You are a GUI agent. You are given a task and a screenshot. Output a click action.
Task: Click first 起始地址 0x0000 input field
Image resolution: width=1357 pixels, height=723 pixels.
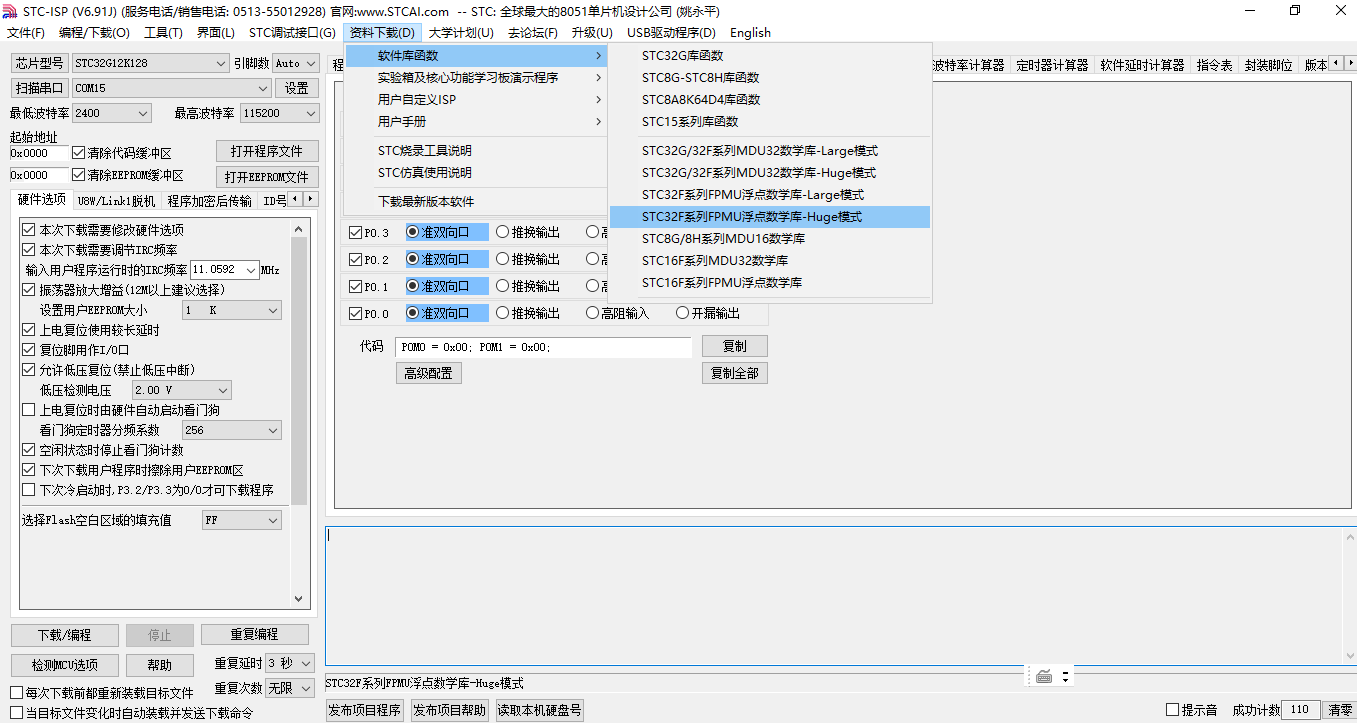(x=39, y=153)
